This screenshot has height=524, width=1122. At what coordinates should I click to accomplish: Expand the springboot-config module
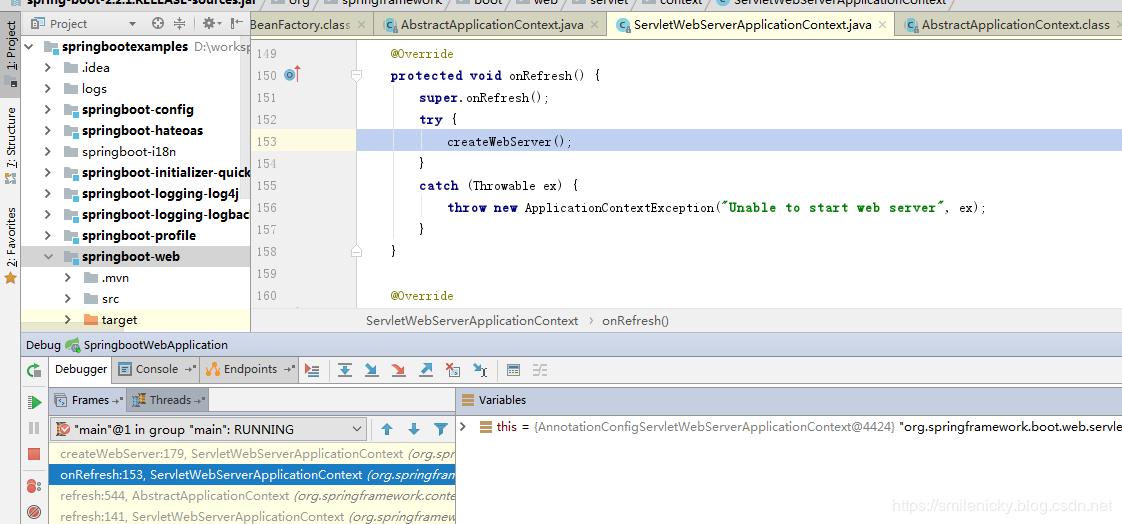(x=48, y=110)
